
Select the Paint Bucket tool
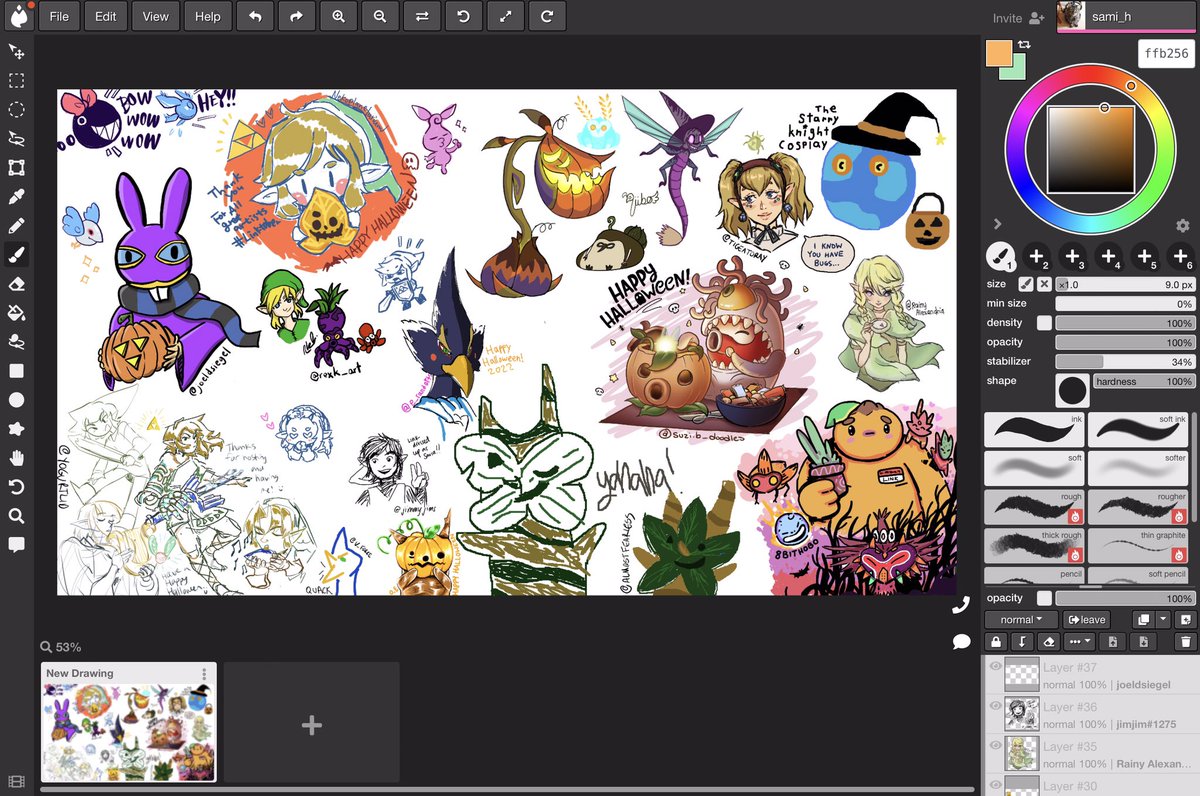pos(16,312)
